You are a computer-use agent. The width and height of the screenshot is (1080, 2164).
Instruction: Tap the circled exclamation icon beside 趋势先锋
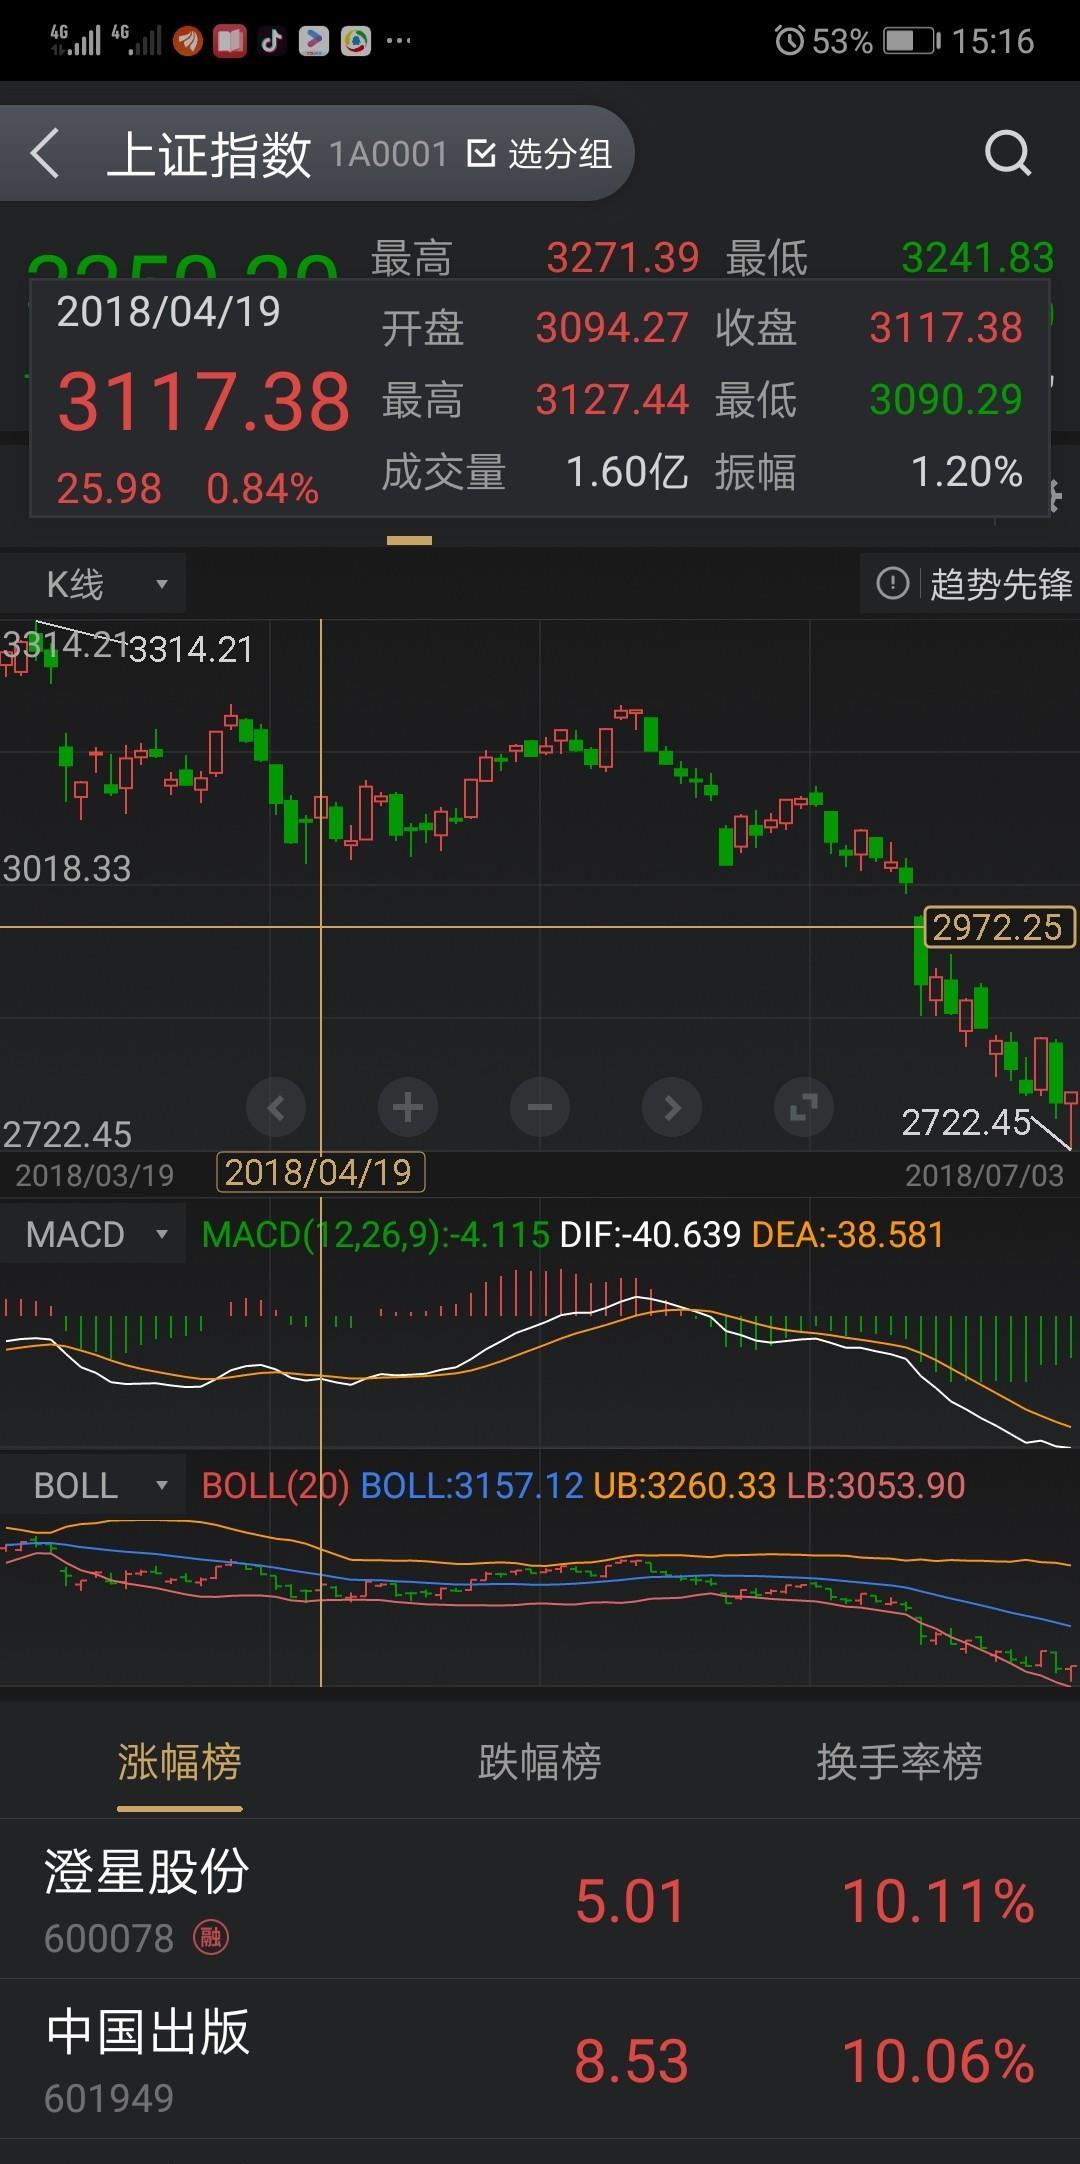[x=893, y=583]
